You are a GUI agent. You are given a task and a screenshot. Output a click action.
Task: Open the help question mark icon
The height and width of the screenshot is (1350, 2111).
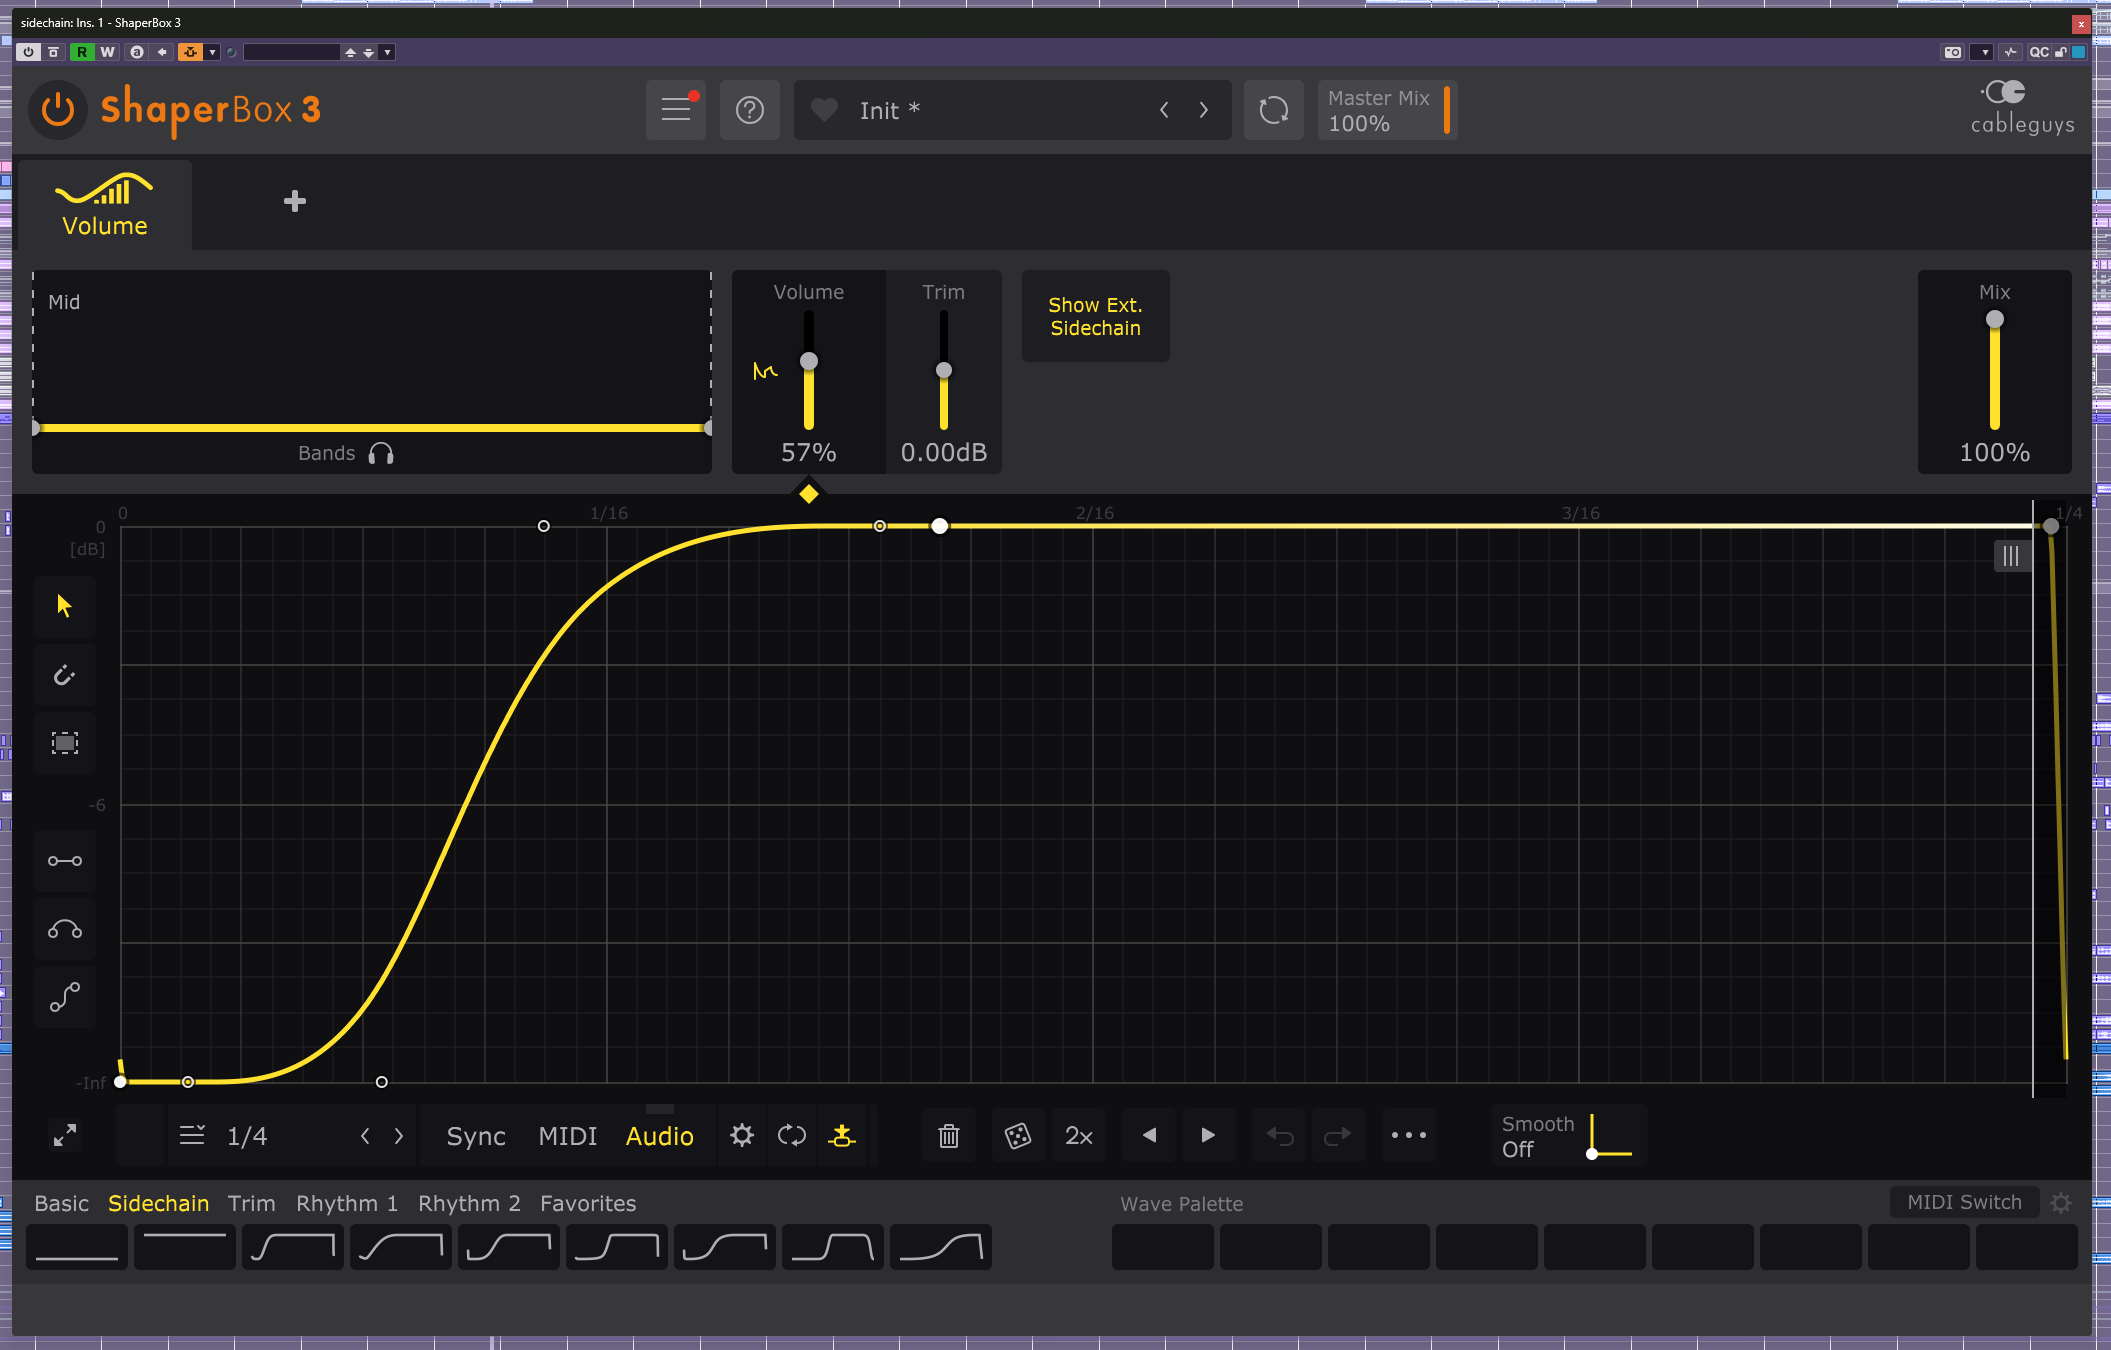(750, 109)
